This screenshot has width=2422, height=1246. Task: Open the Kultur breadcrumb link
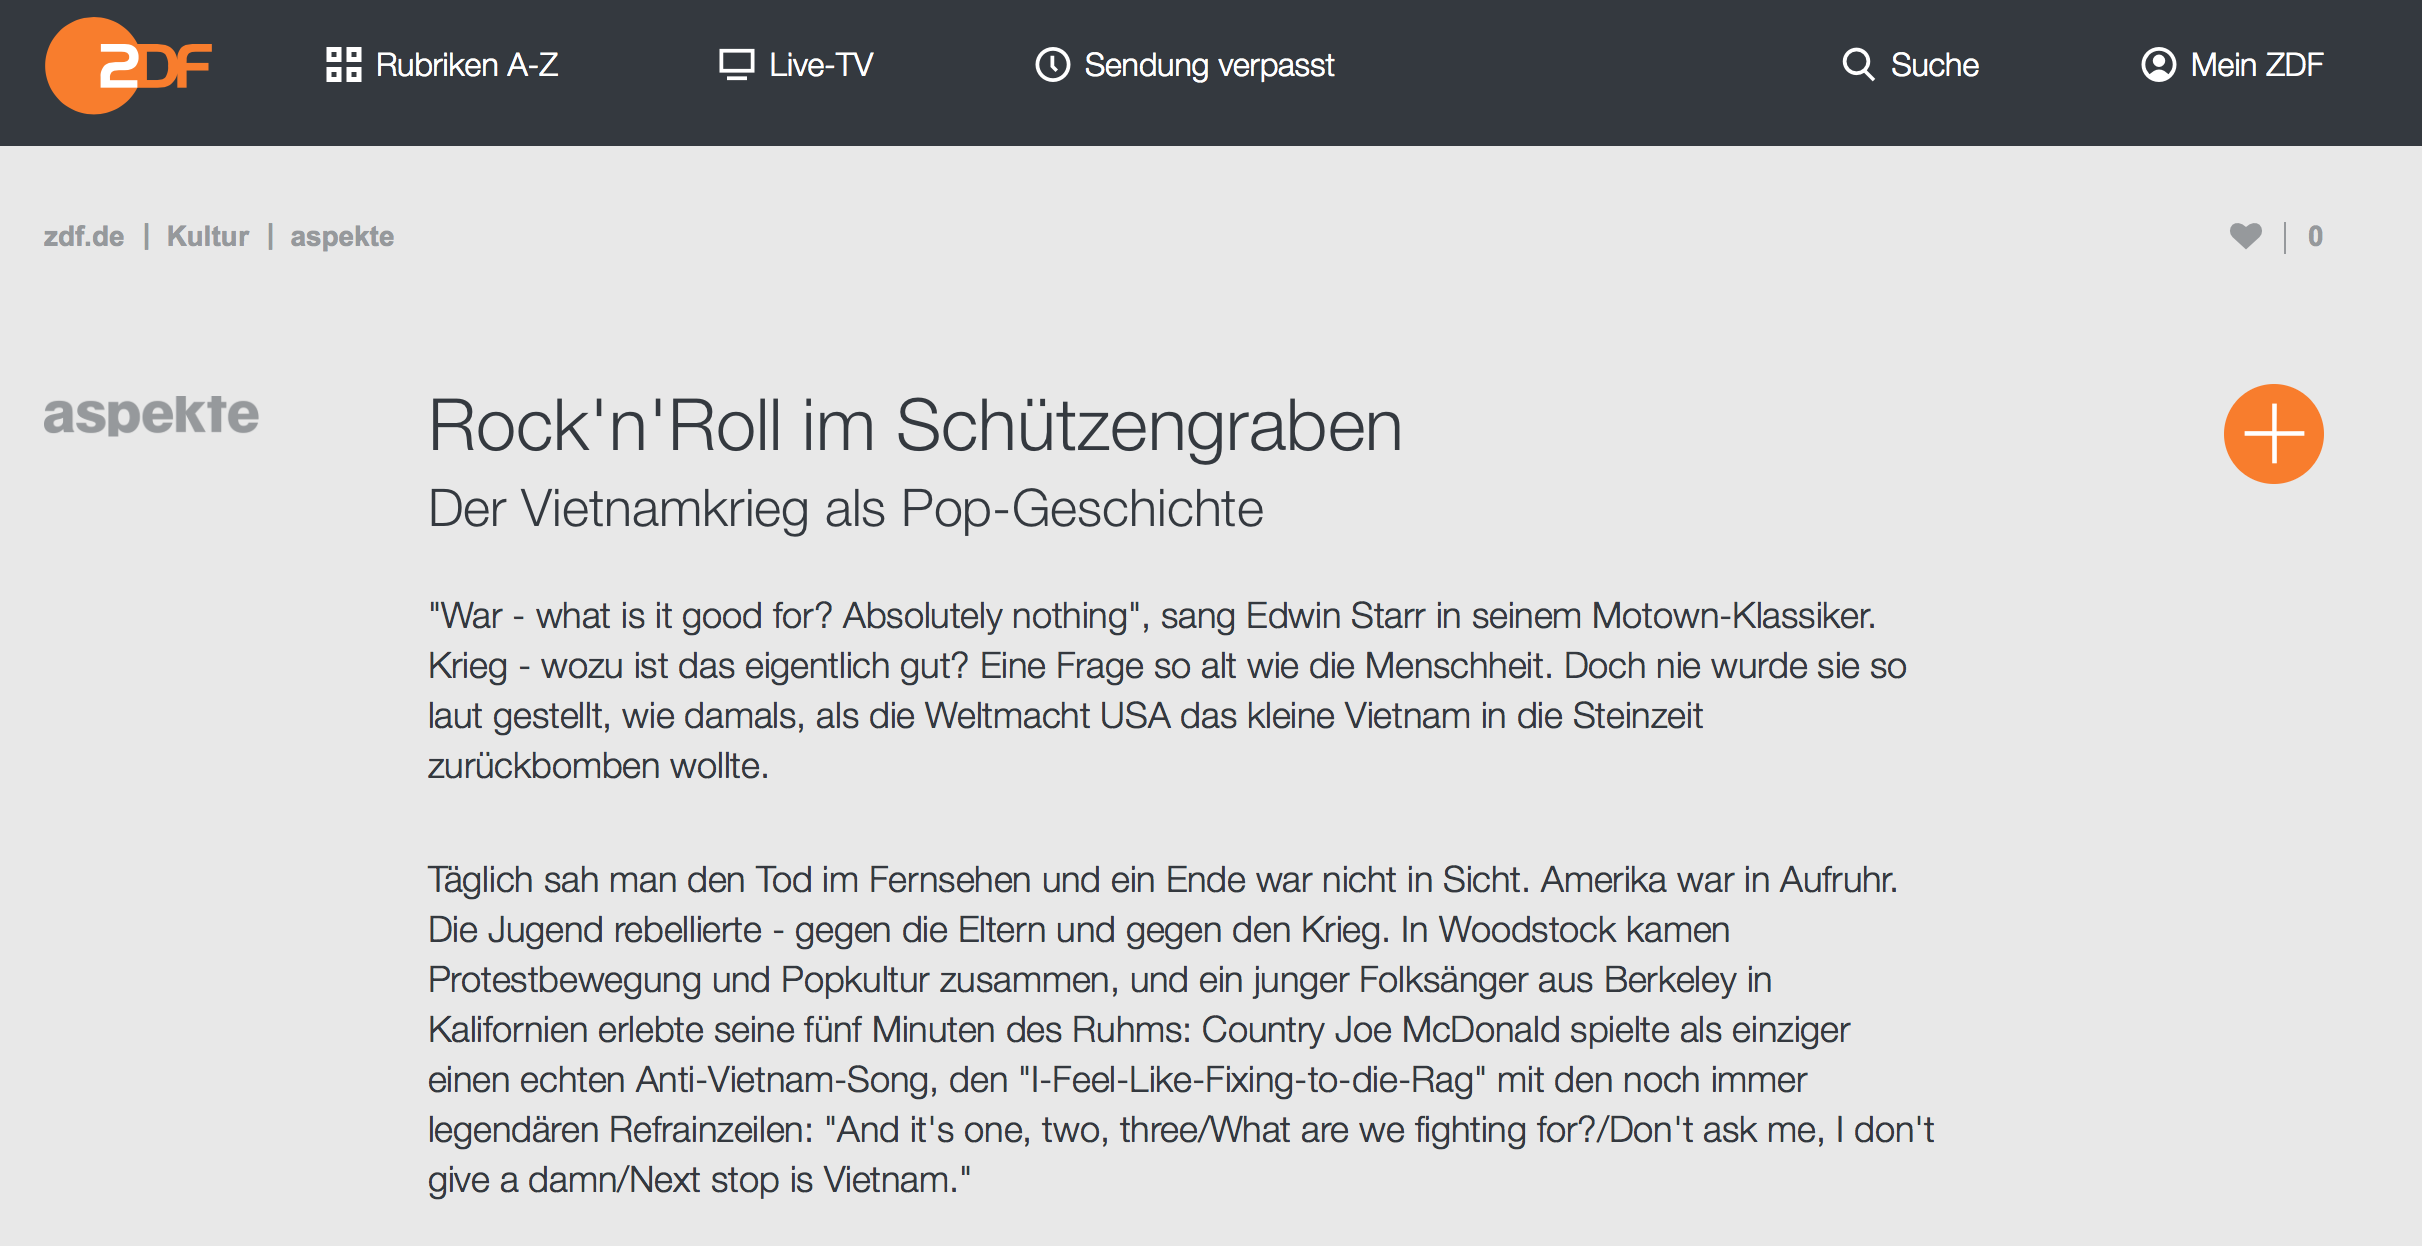(x=208, y=236)
